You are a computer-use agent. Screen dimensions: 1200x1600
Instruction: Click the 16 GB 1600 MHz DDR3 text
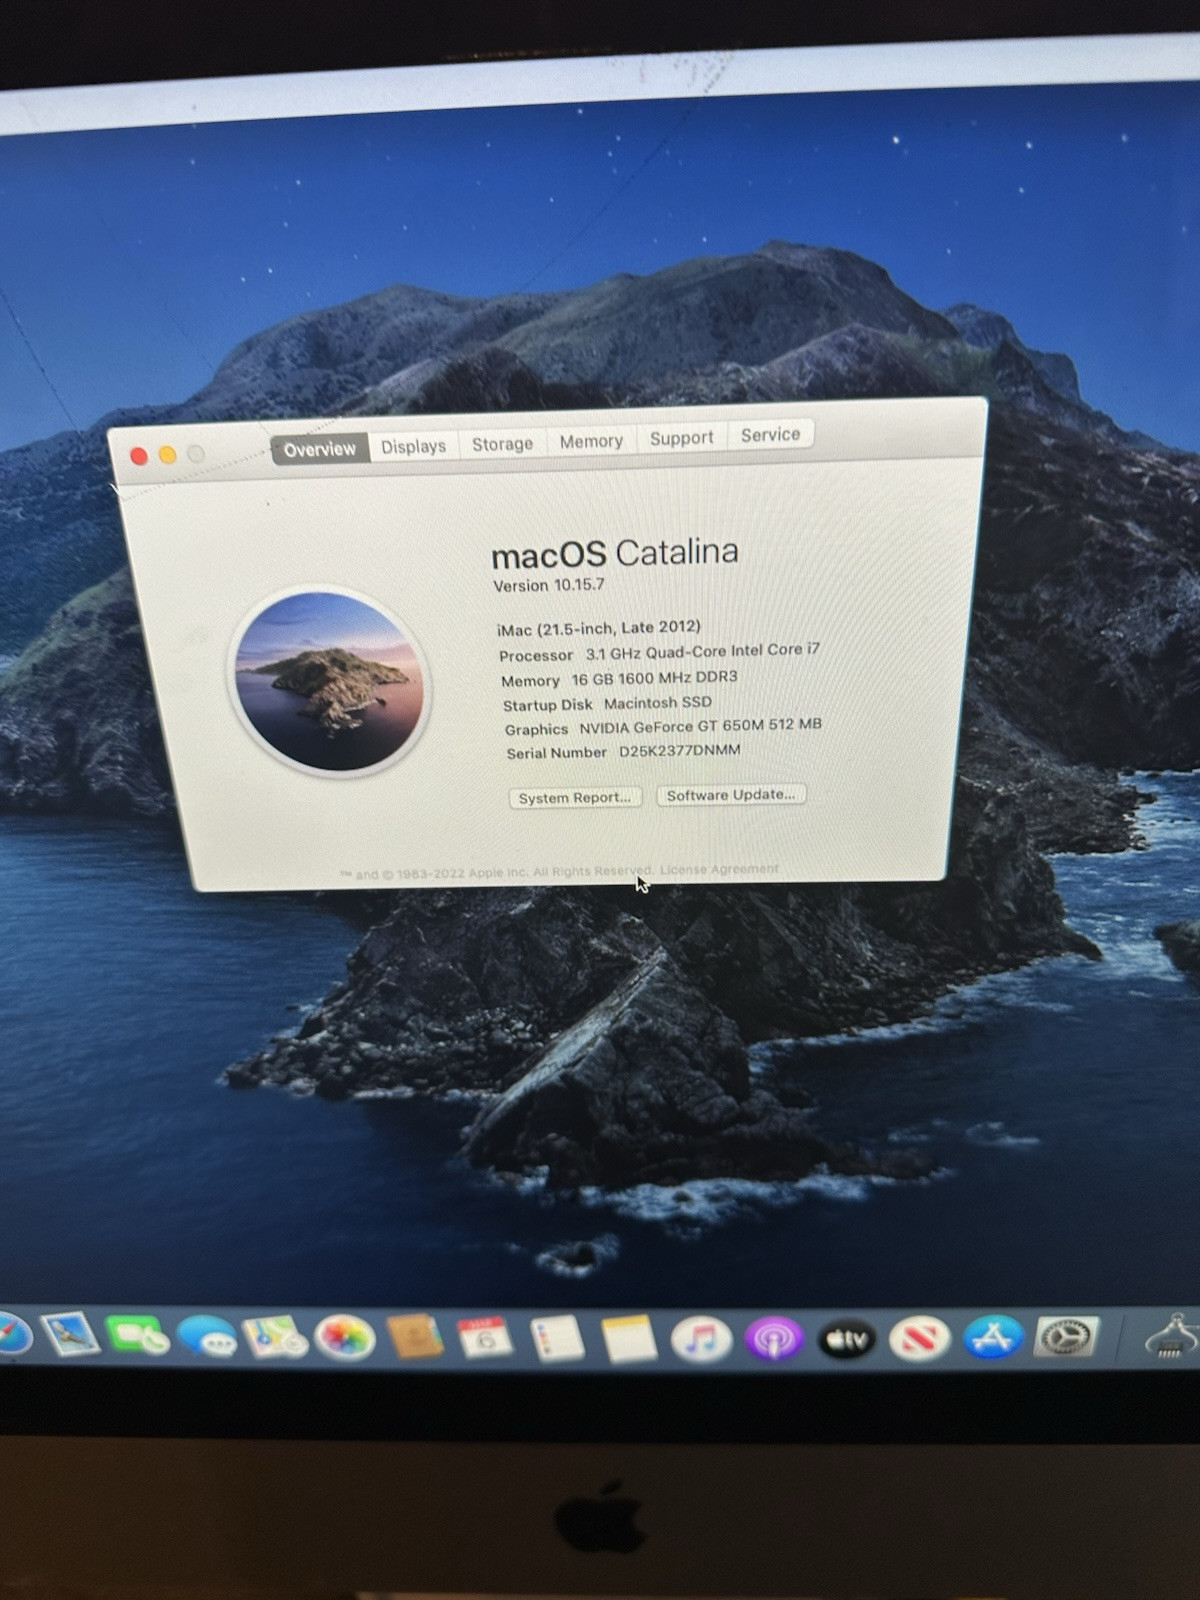click(x=654, y=678)
